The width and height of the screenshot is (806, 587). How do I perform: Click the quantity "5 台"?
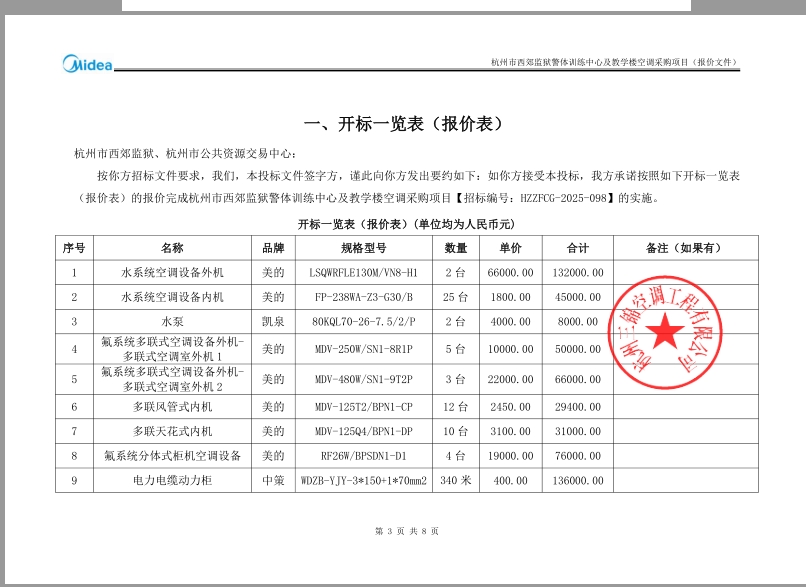coord(455,349)
